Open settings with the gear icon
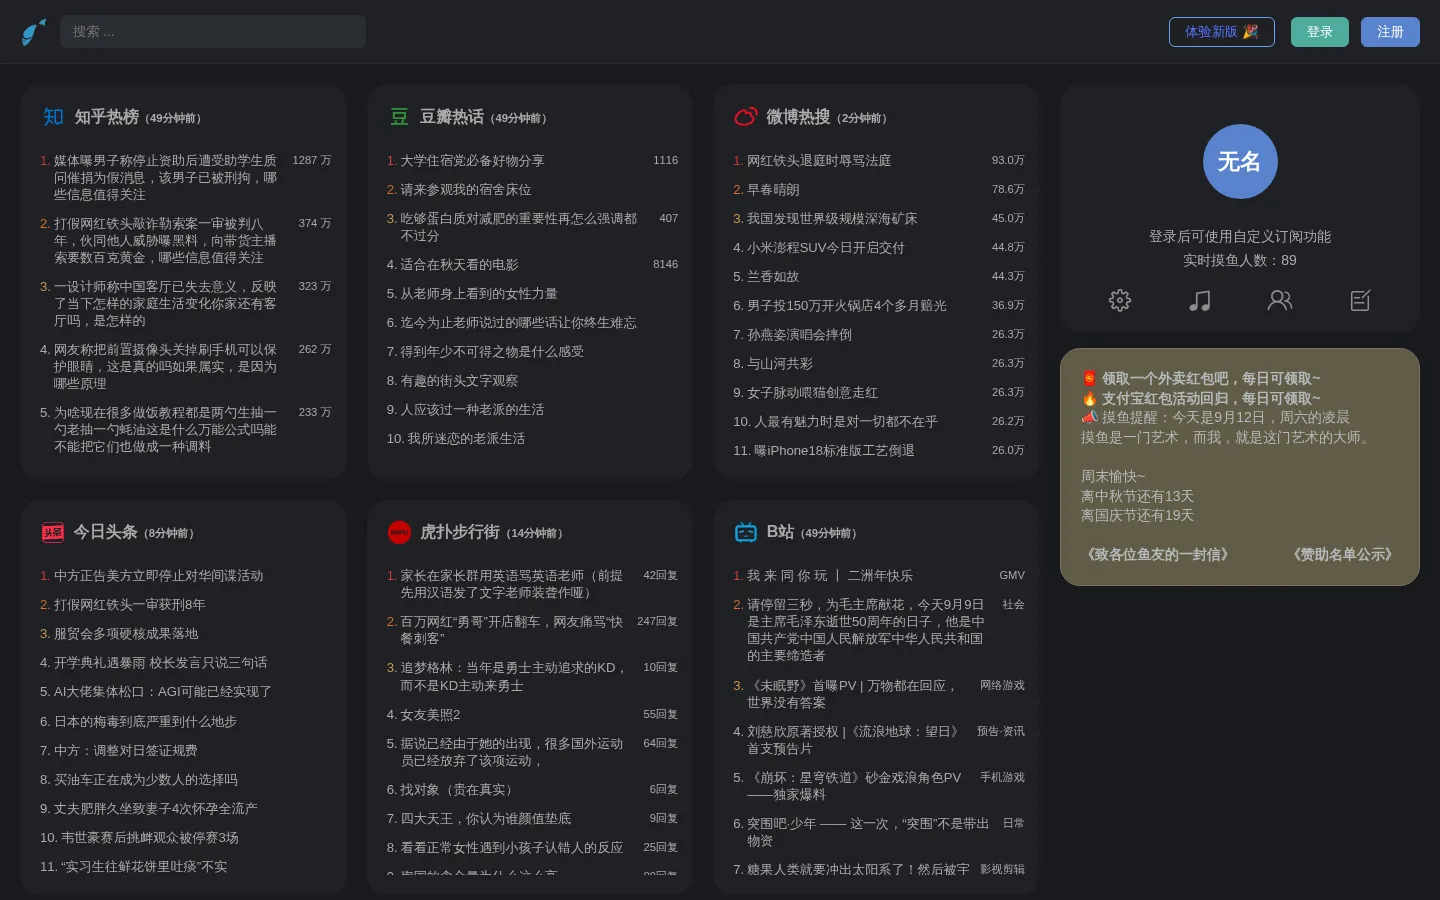Viewport: 1440px width, 900px height. [x=1120, y=300]
